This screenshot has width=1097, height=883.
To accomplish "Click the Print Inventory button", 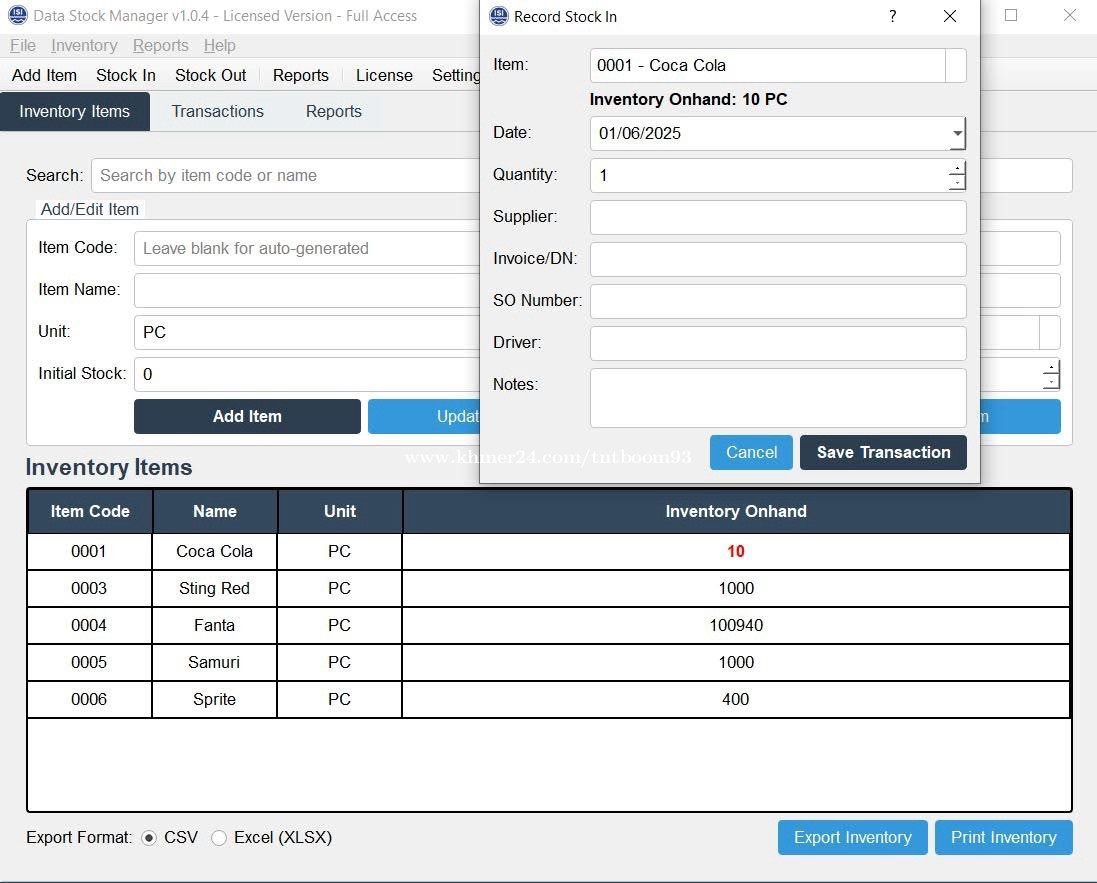I will (x=1004, y=838).
